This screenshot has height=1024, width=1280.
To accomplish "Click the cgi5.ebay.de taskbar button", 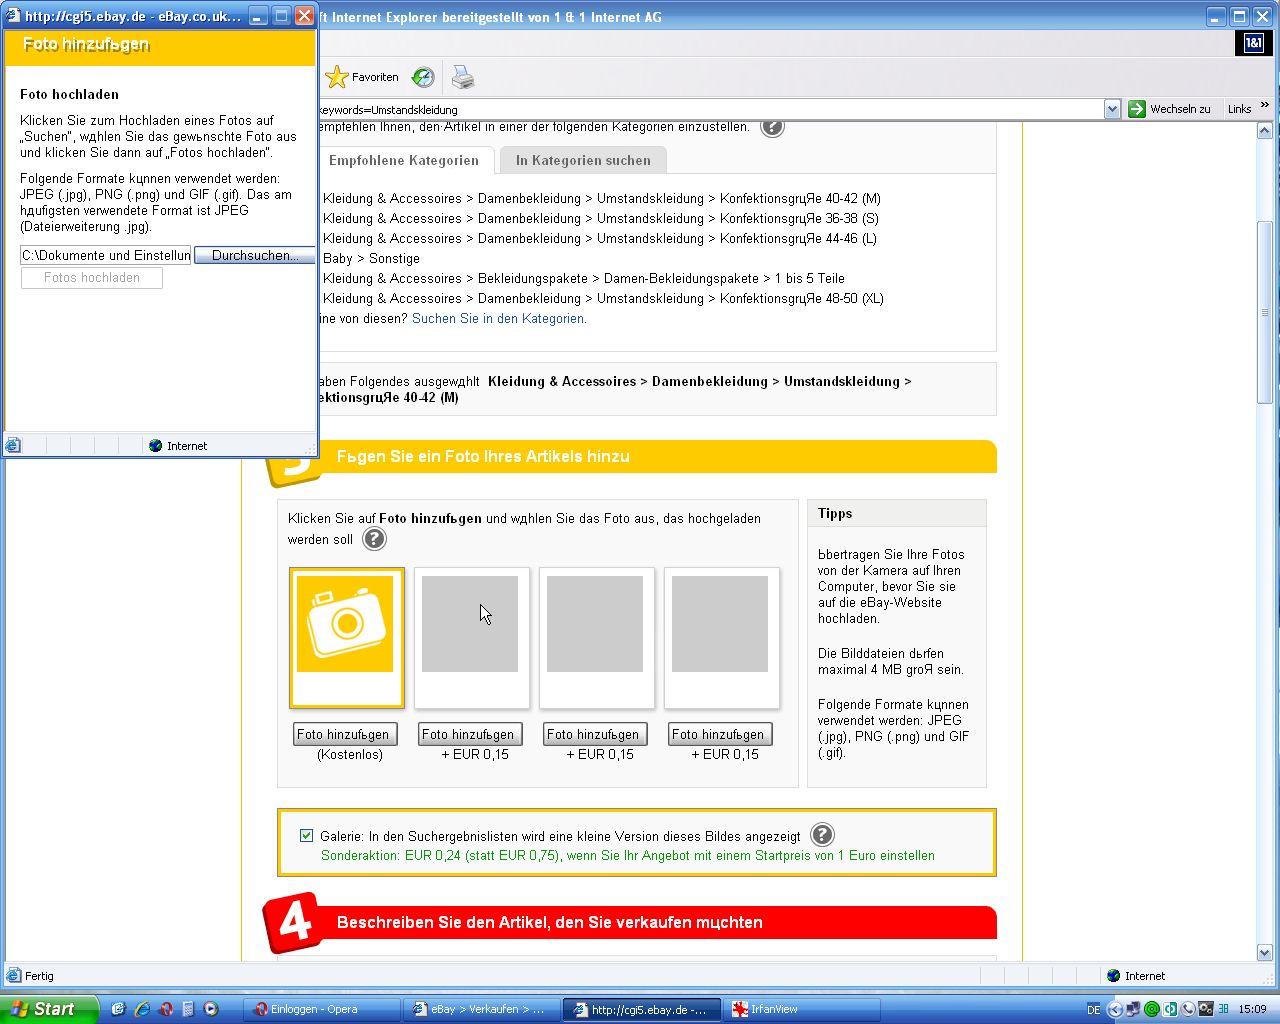I will 640,1009.
